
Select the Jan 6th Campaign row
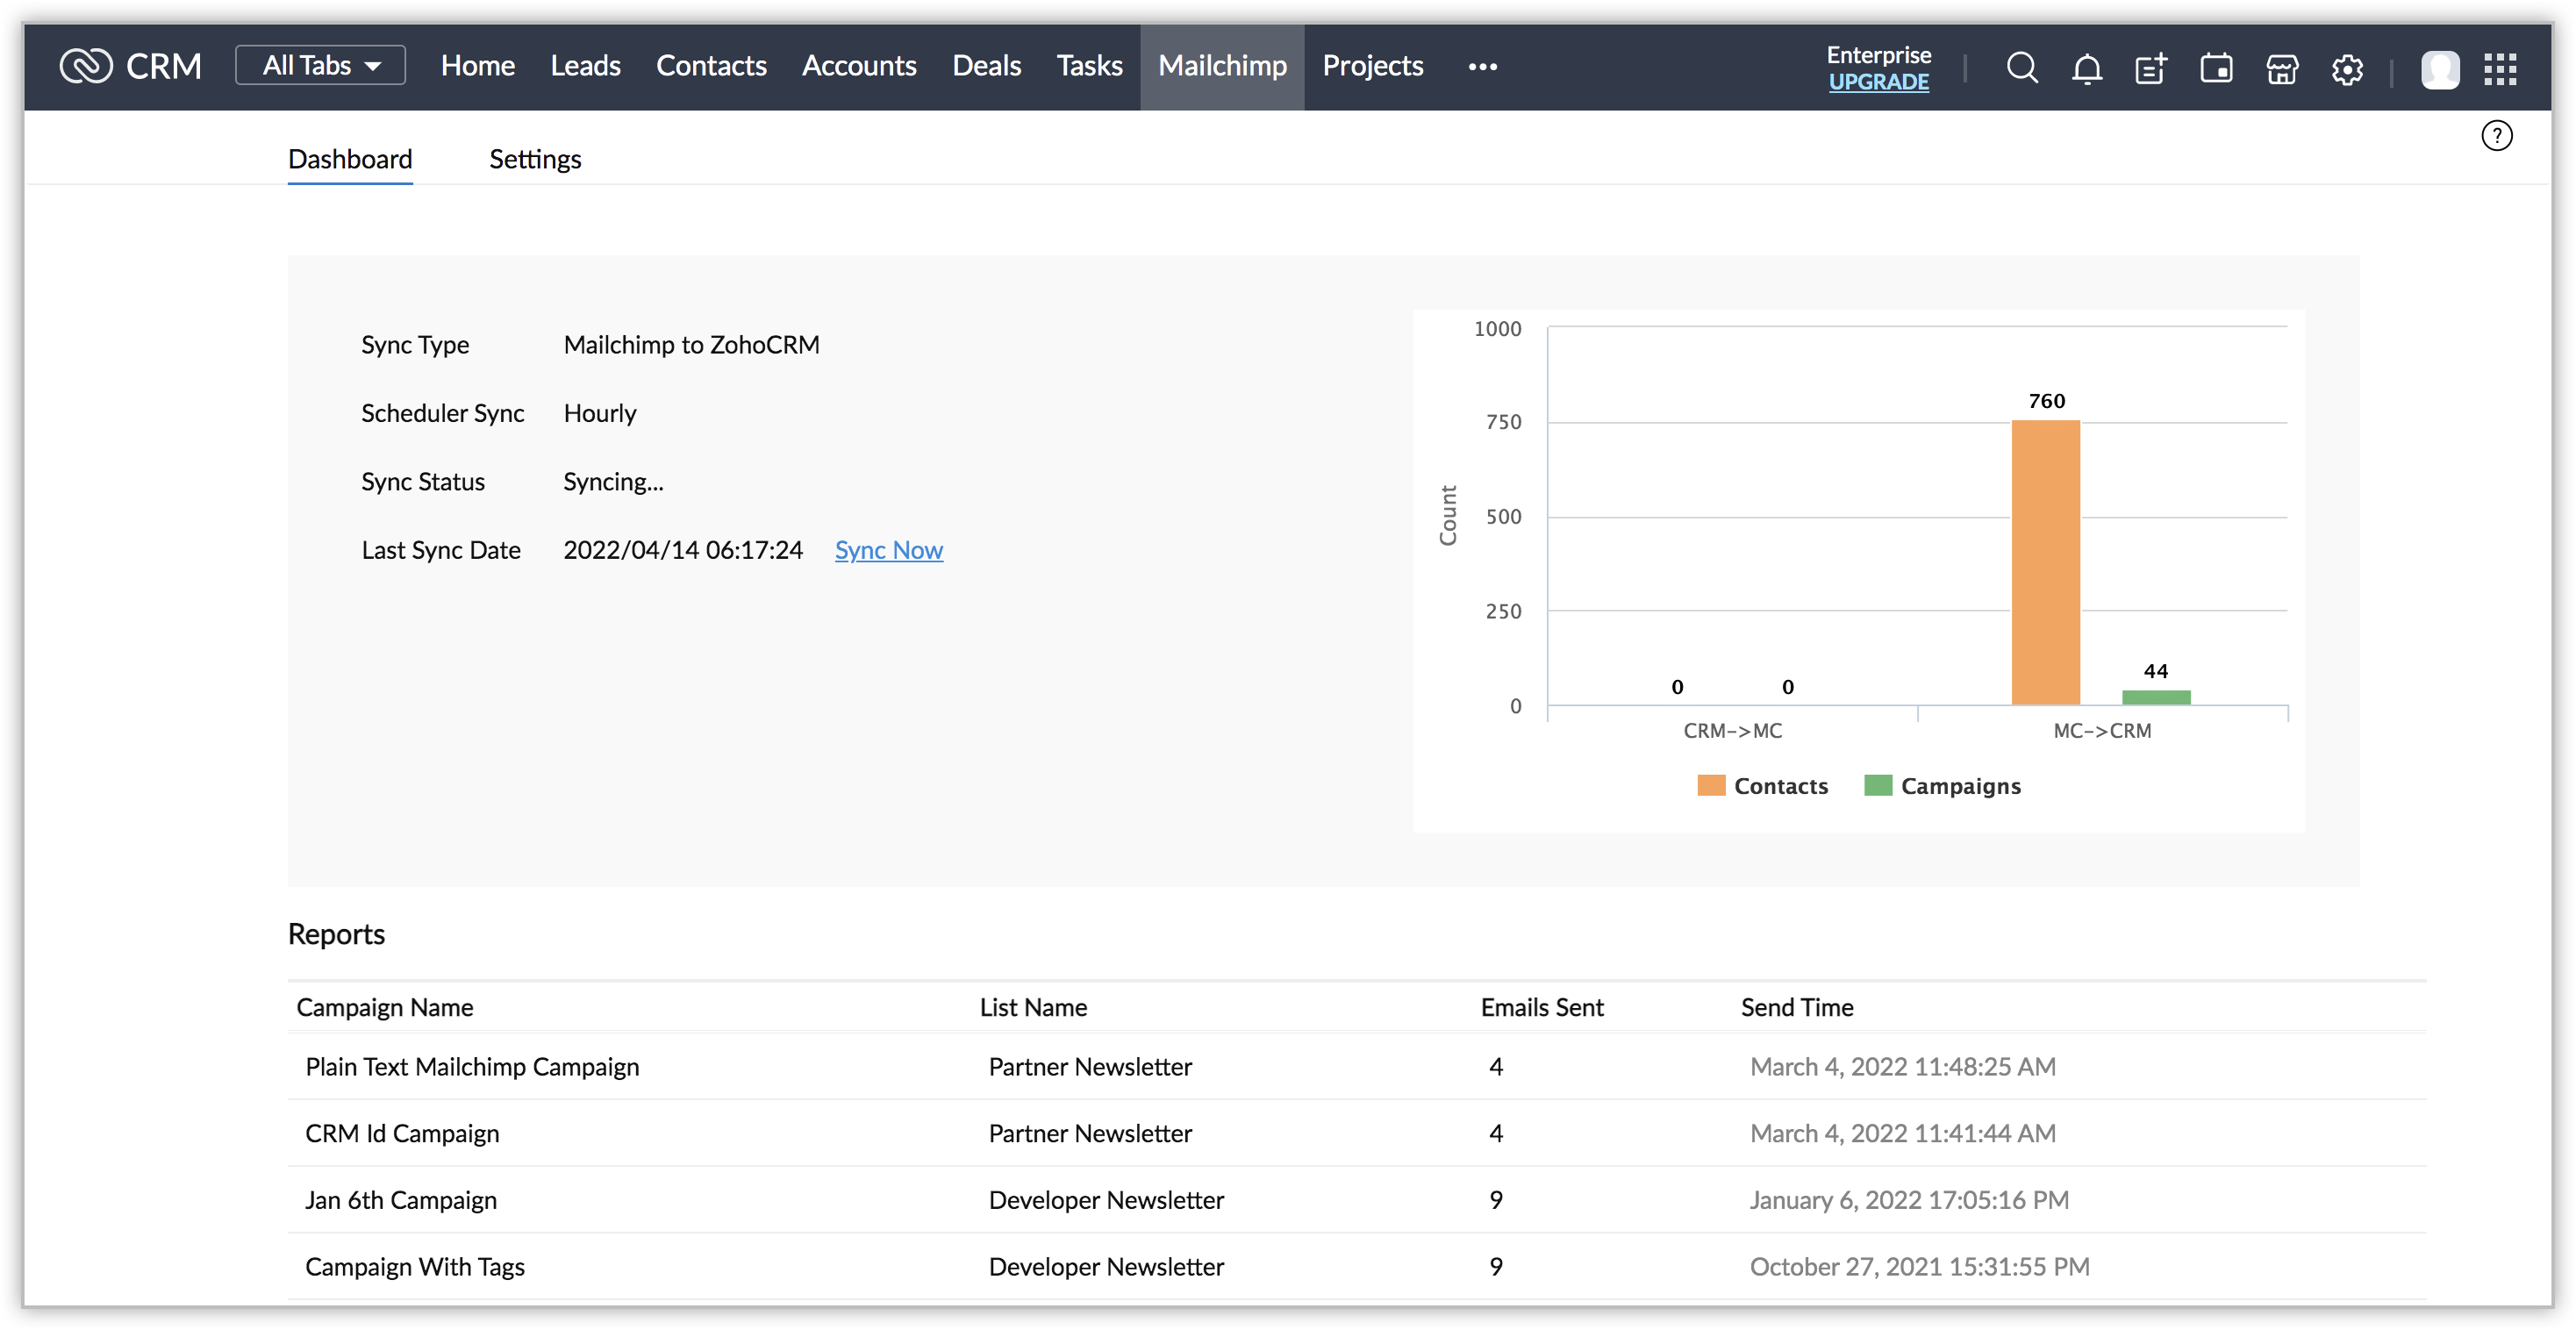(x=400, y=1200)
